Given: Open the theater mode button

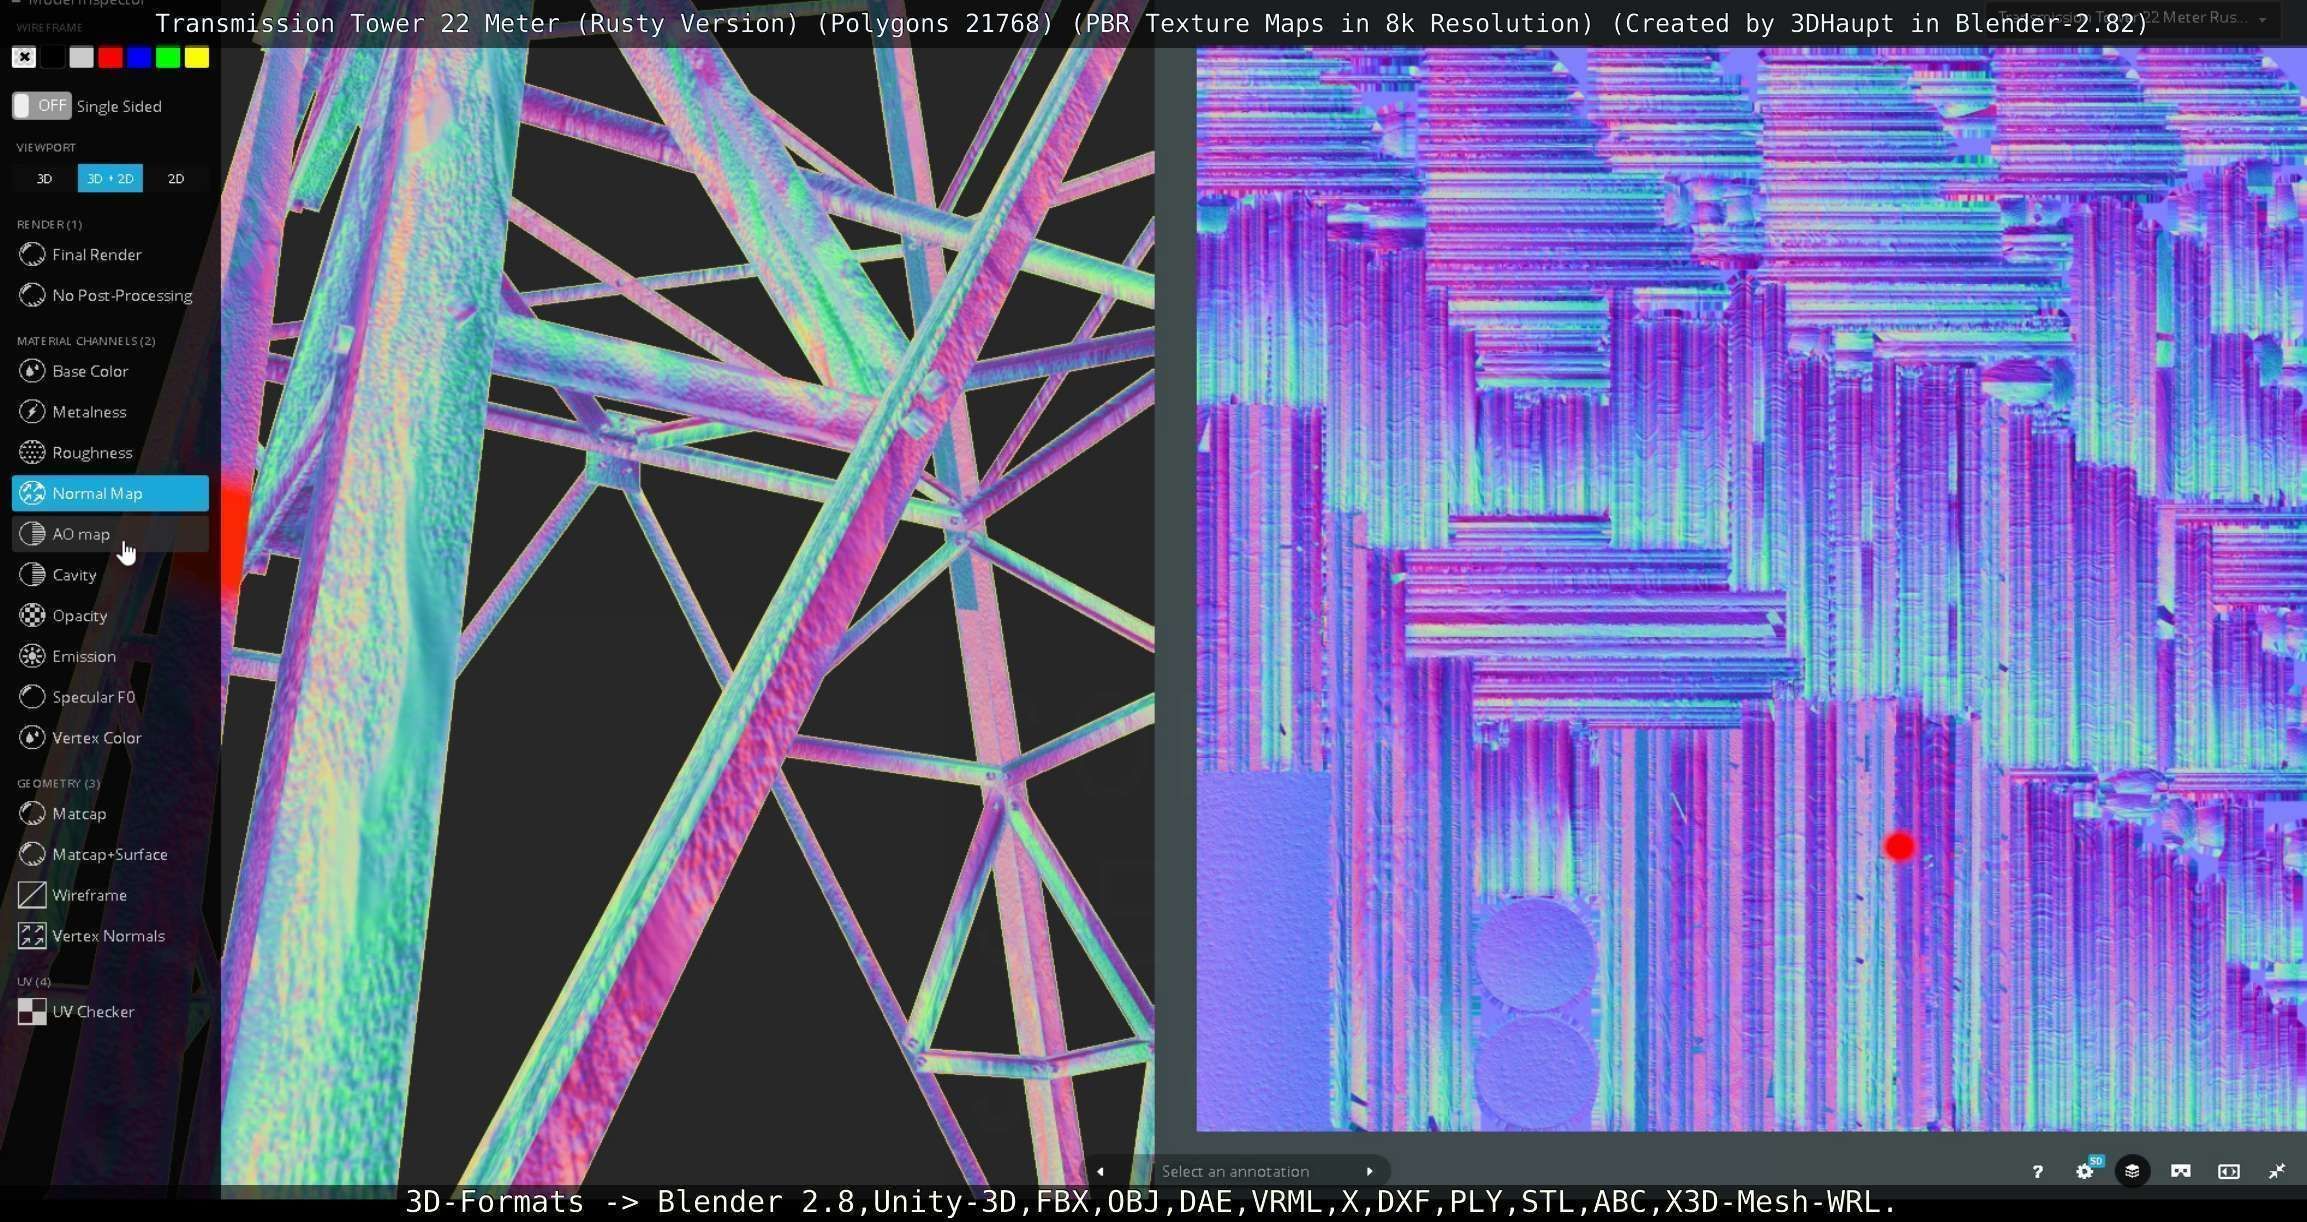Looking at the screenshot, I should click(x=2229, y=1172).
